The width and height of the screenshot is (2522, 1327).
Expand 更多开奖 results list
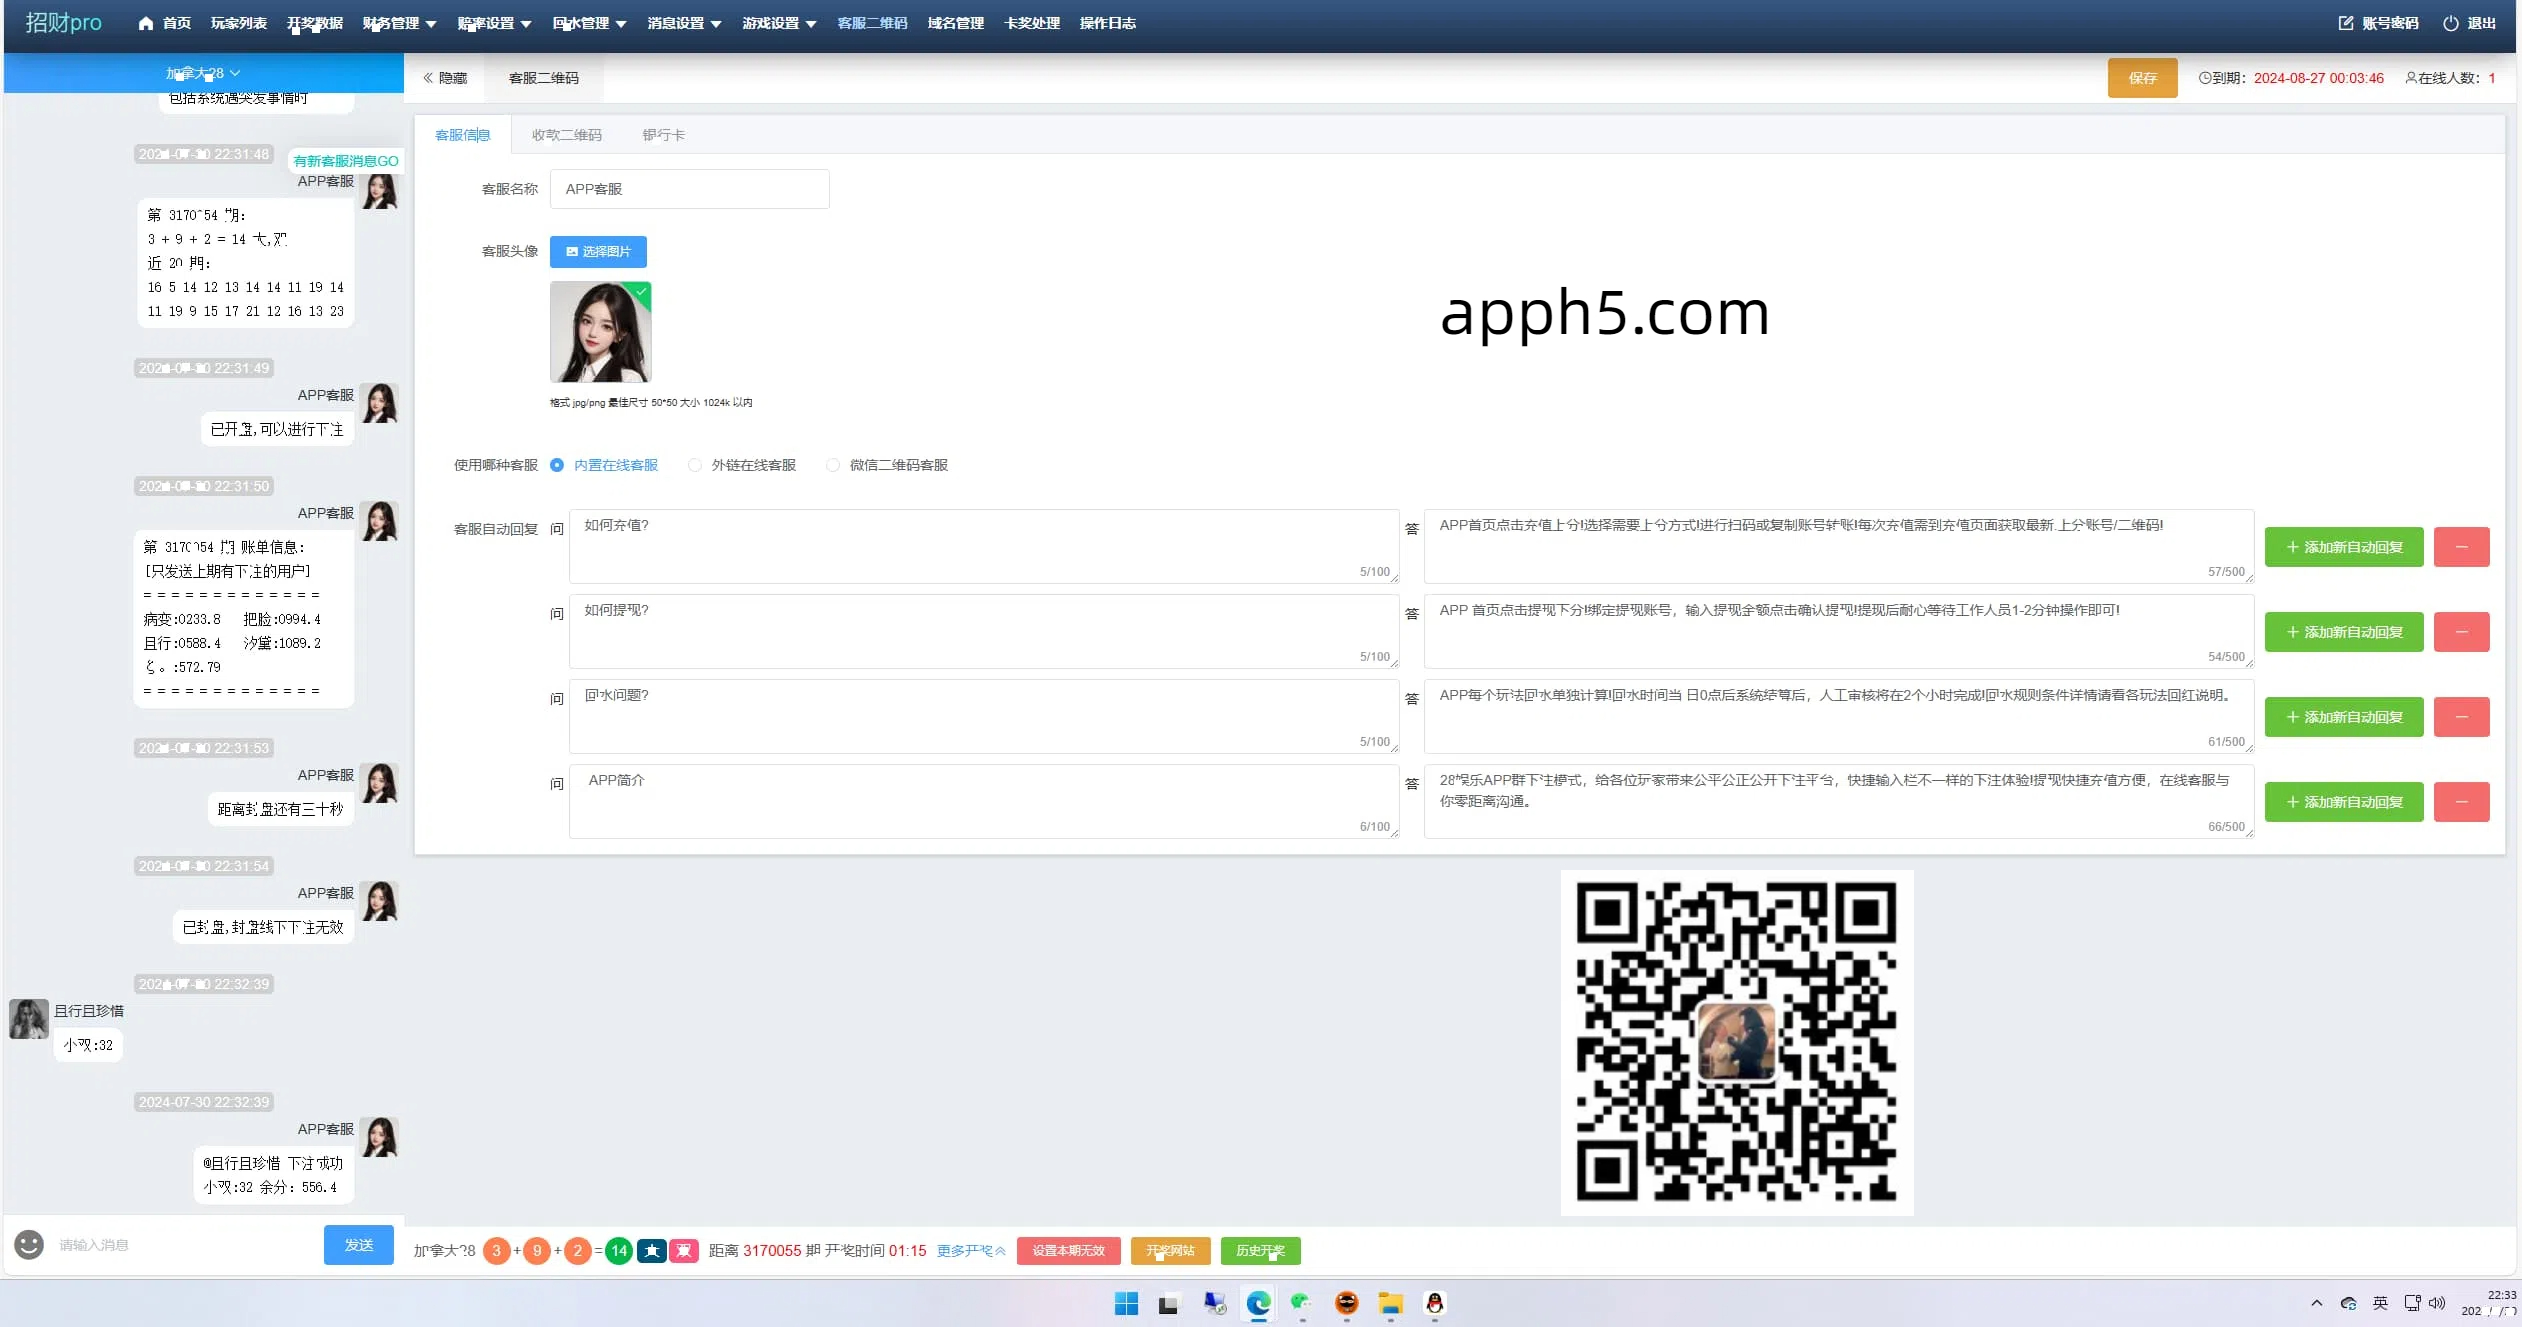coord(971,1251)
